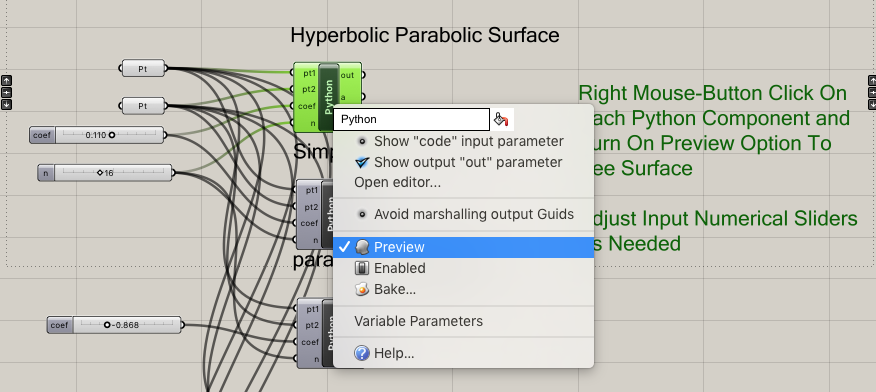Click the top-left up arrow widget icon

click(x=6, y=80)
